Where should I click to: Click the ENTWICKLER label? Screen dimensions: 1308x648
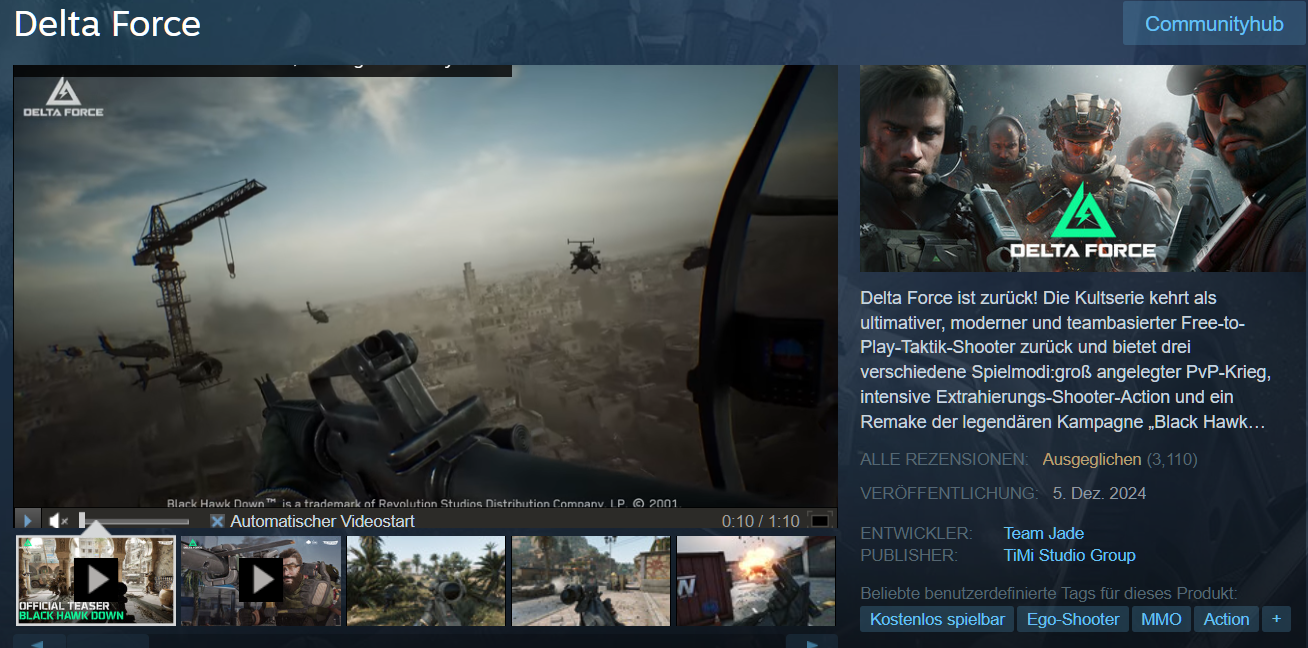pos(916,533)
